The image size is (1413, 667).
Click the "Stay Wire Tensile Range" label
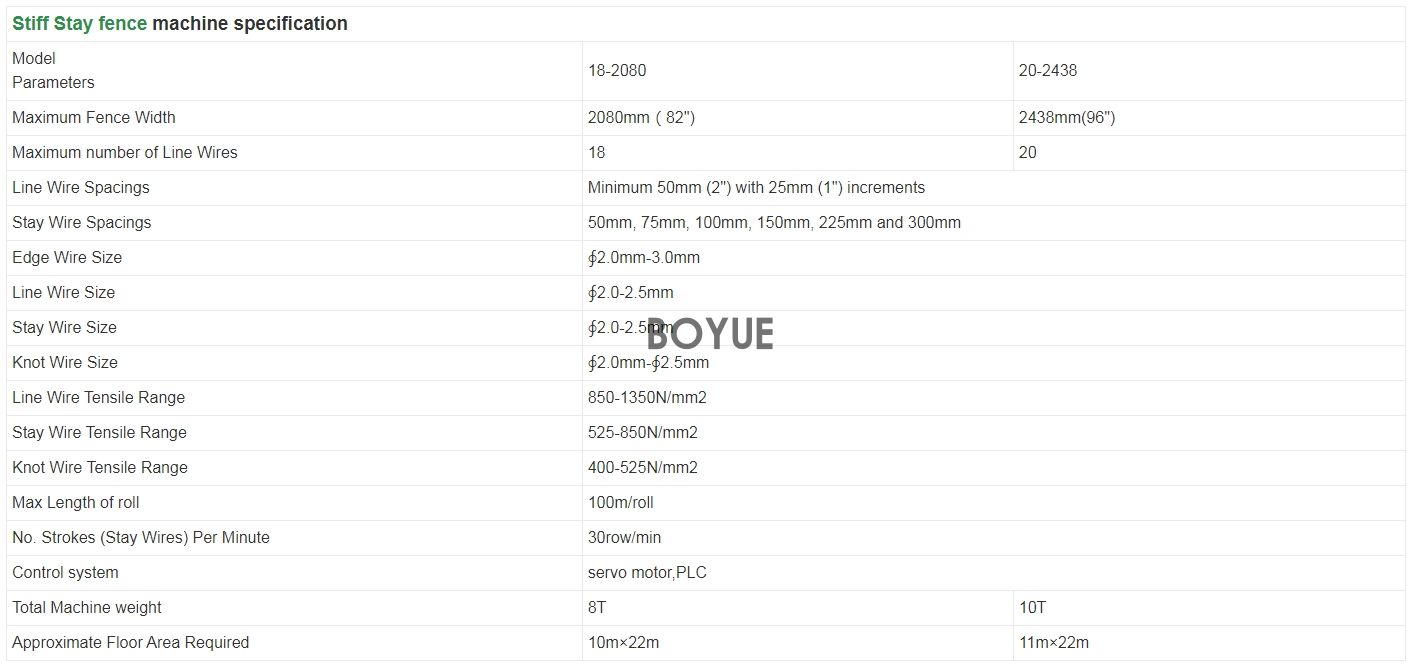point(99,433)
